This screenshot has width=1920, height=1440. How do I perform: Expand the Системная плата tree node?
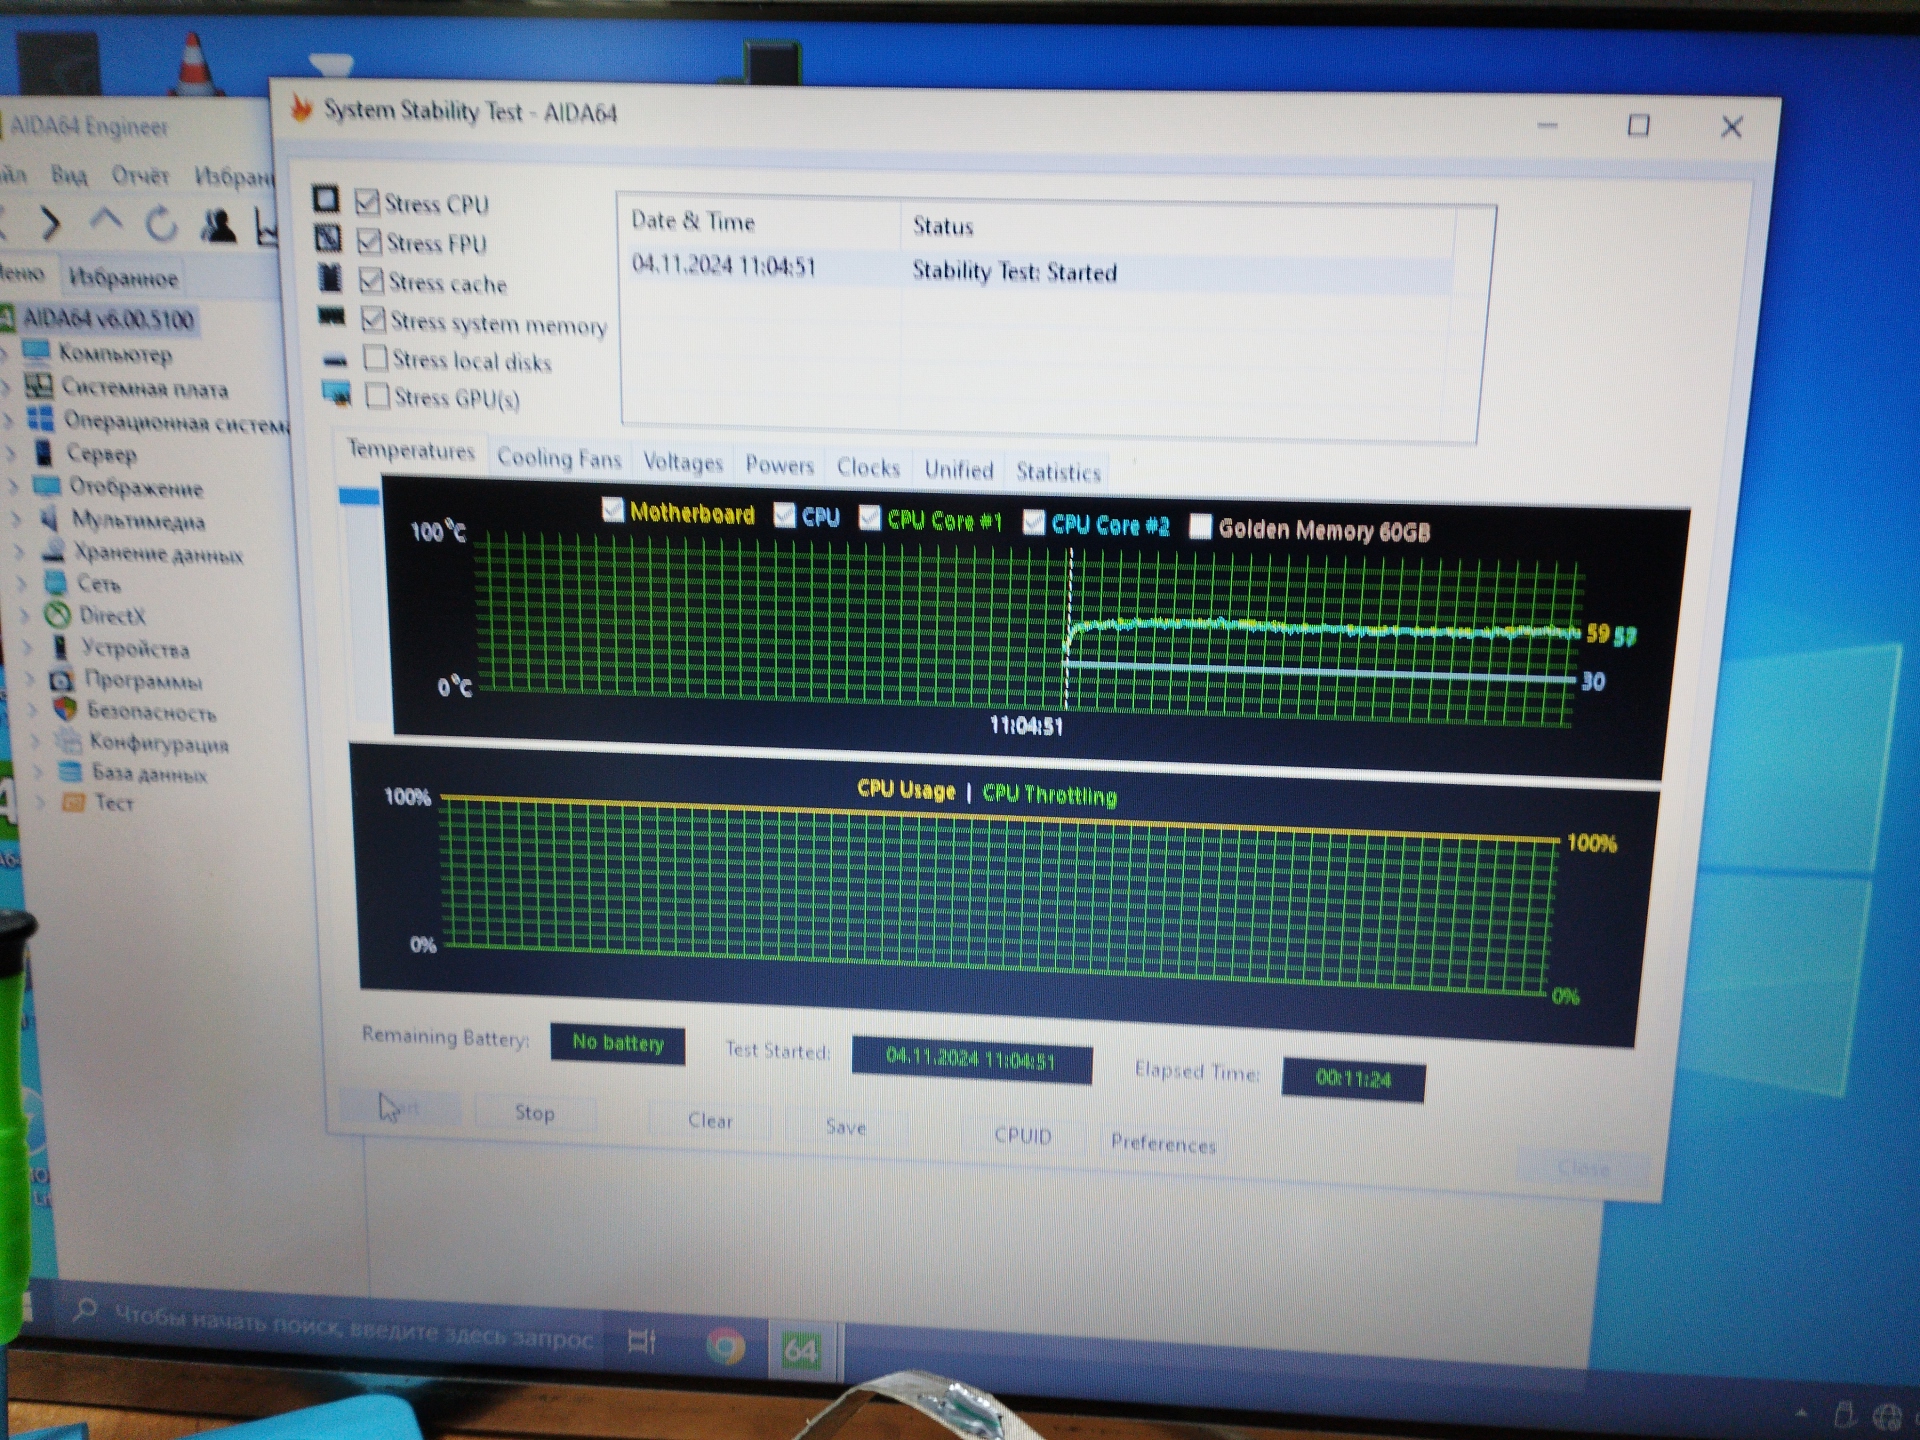coord(8,386)
